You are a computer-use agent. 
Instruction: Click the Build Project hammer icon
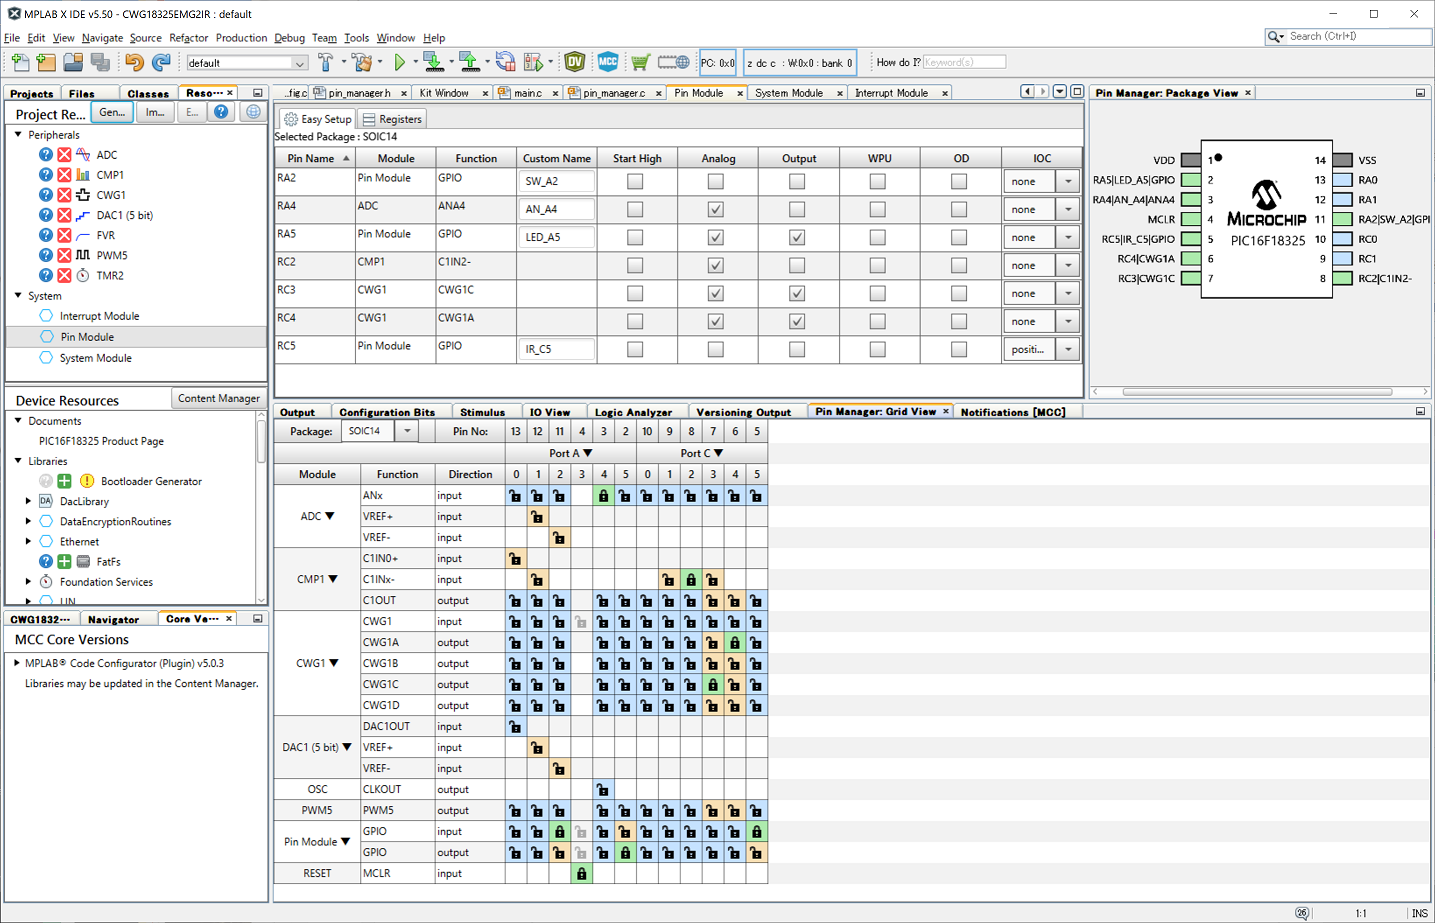click(x=325, y=62)
